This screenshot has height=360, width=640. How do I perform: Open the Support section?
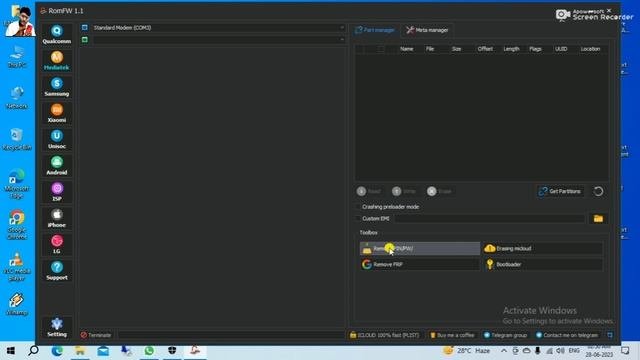pyautogui.click(x=57, y=271)
